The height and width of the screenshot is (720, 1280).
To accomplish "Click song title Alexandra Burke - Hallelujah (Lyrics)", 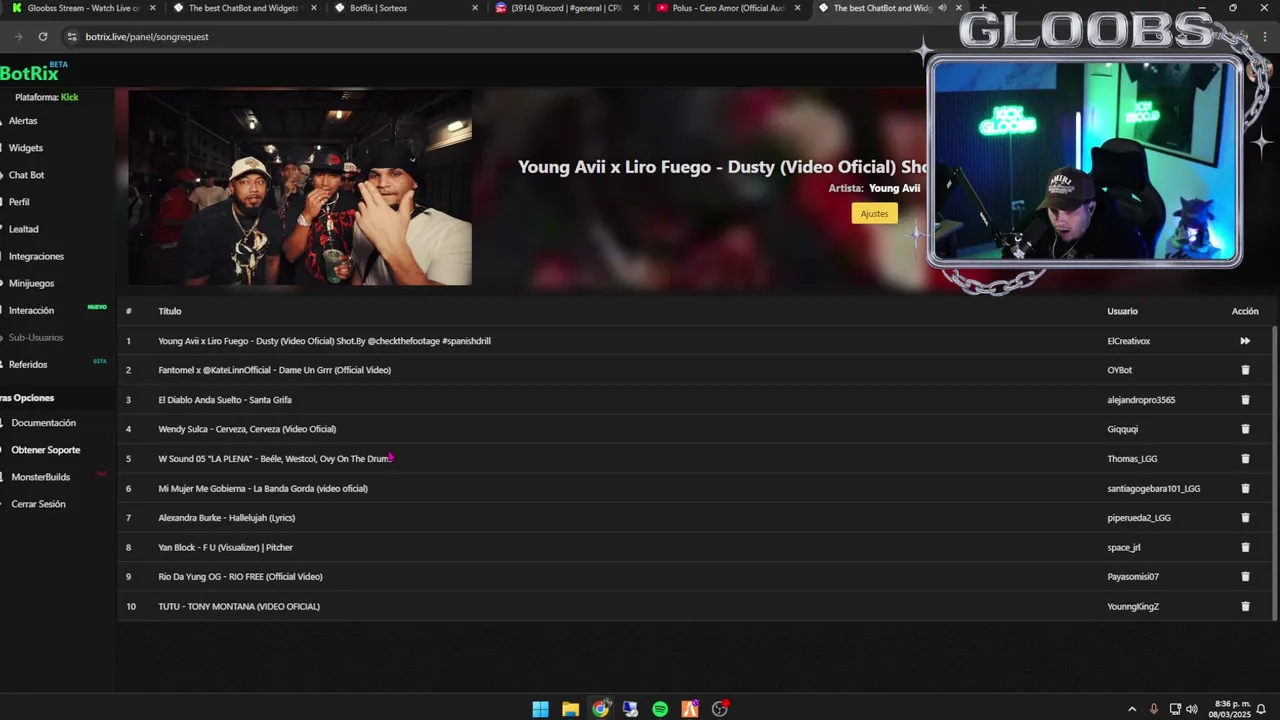I will pos(227,518).
